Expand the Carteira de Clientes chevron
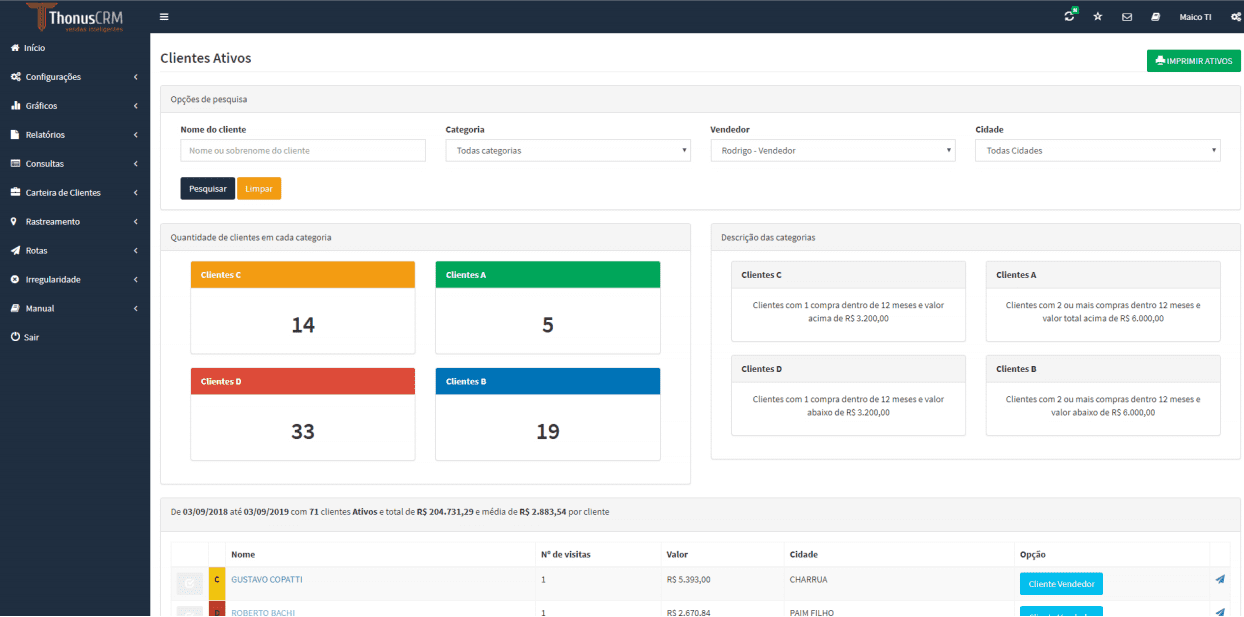The image size is (1244, 617). pyautogui.click(x=135, y=193)
